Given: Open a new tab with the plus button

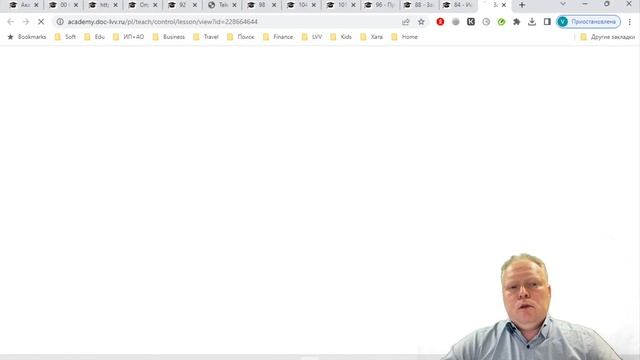Looking at the screenshot, I should [522, 5].
